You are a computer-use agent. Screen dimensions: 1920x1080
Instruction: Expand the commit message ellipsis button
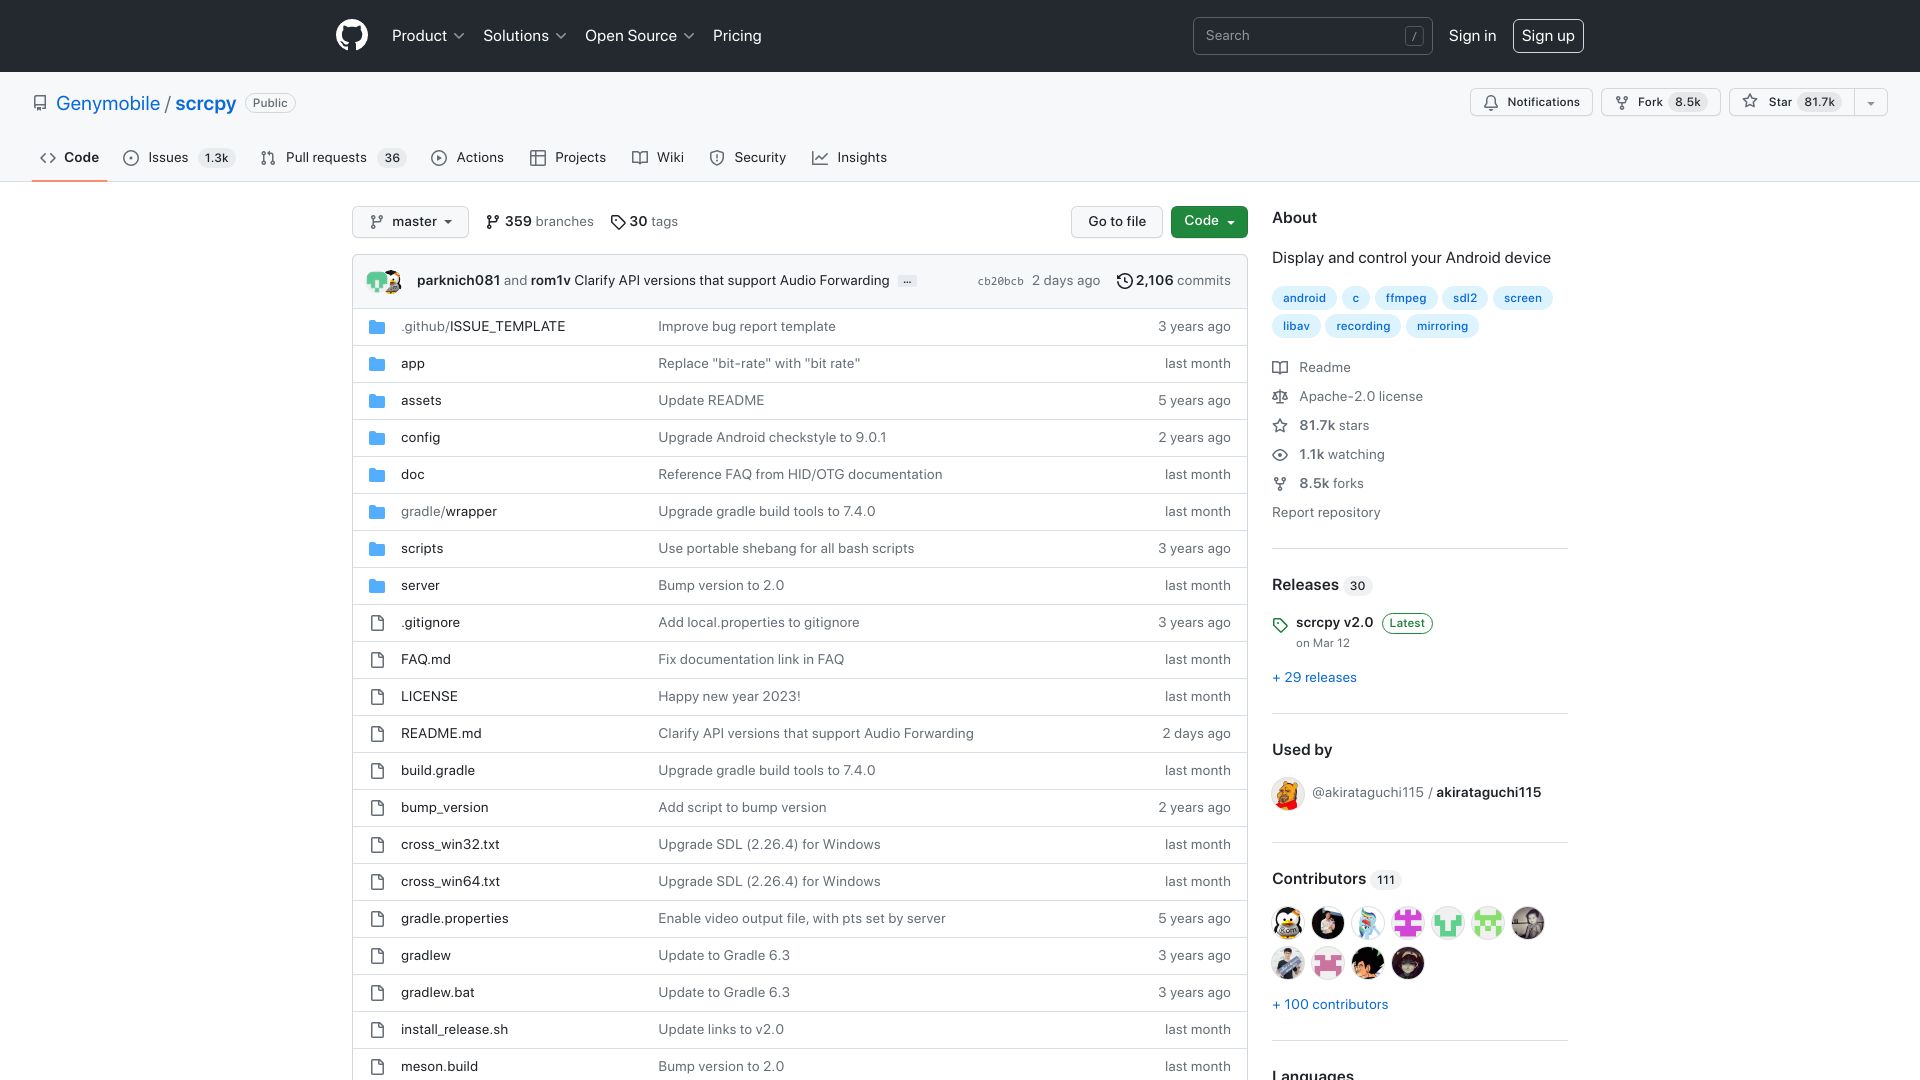(907, 281)
